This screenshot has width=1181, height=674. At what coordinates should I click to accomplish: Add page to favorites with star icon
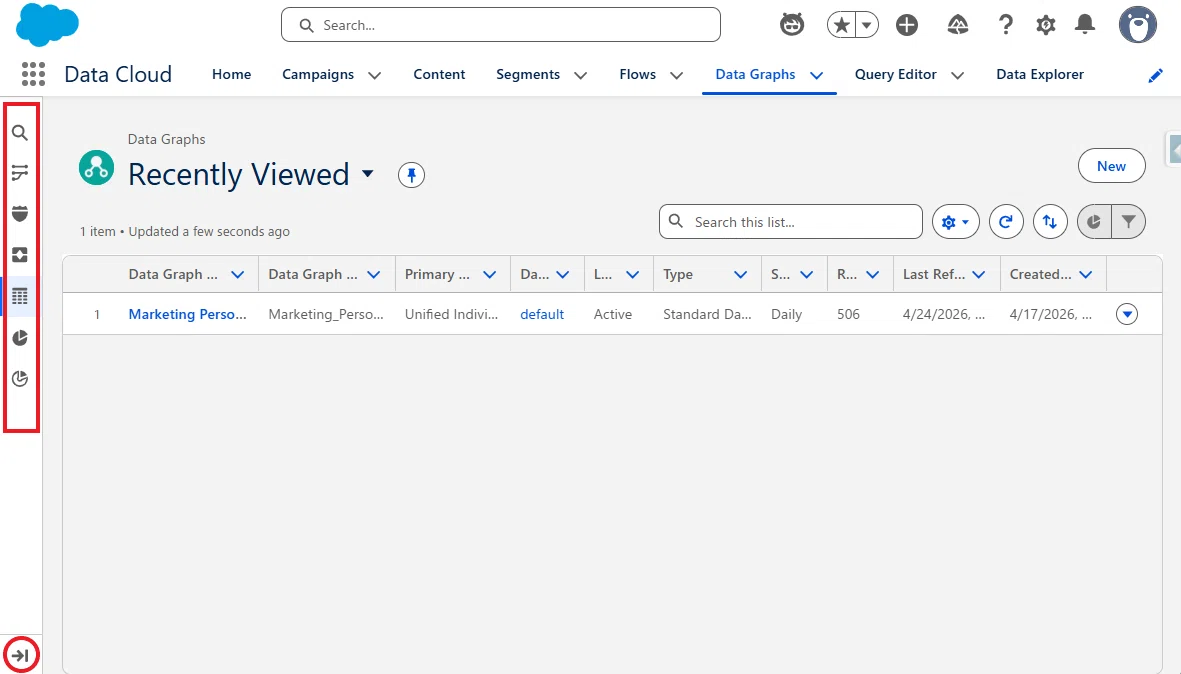coord(842,25)
